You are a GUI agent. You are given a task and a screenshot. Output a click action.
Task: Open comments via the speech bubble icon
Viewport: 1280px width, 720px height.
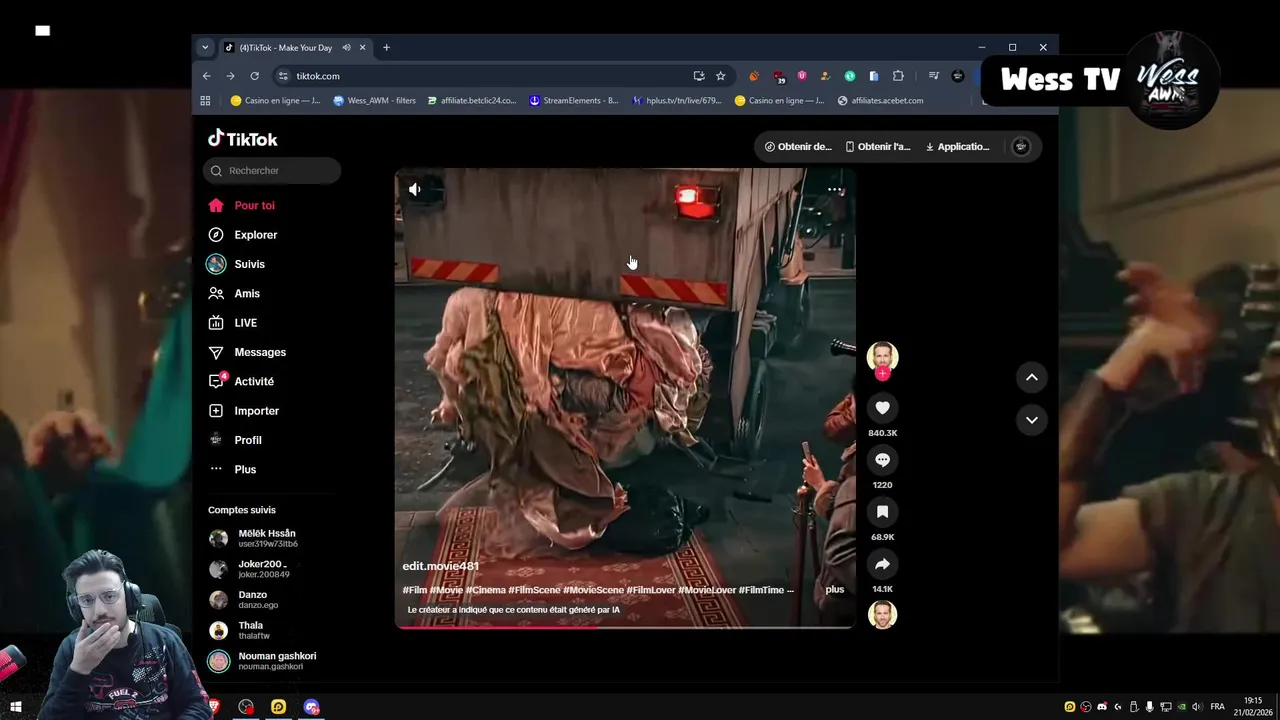(882, 460)
